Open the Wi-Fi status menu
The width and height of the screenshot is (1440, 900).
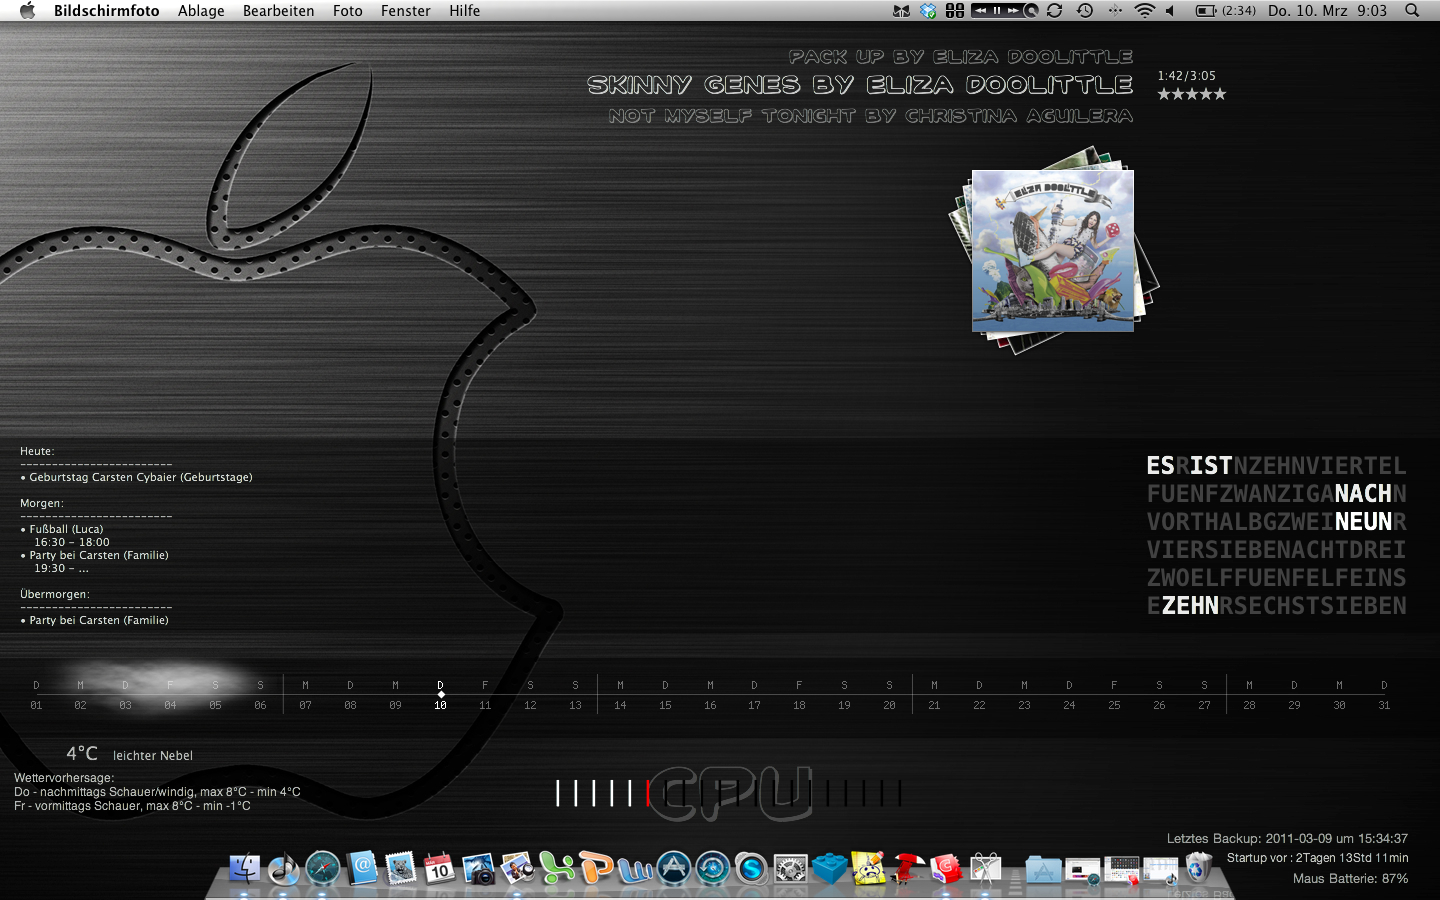coord(1144,10)
